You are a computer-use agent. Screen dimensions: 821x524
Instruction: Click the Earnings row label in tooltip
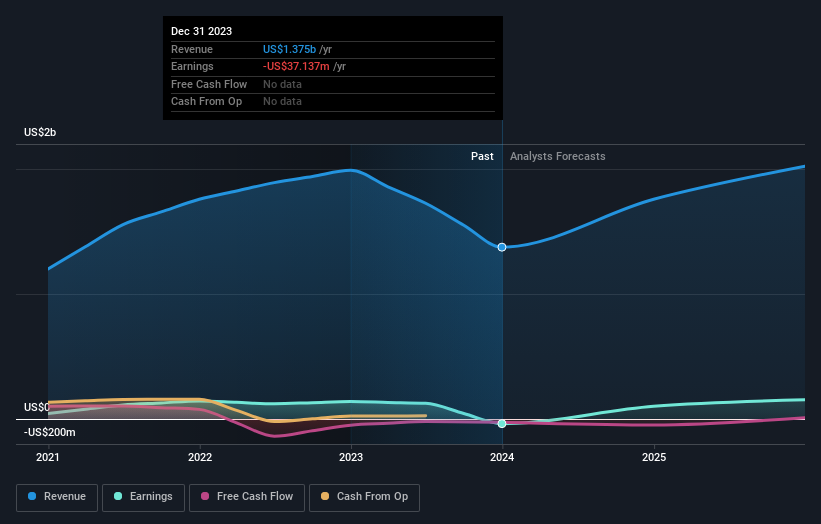(x=192, y=66)
